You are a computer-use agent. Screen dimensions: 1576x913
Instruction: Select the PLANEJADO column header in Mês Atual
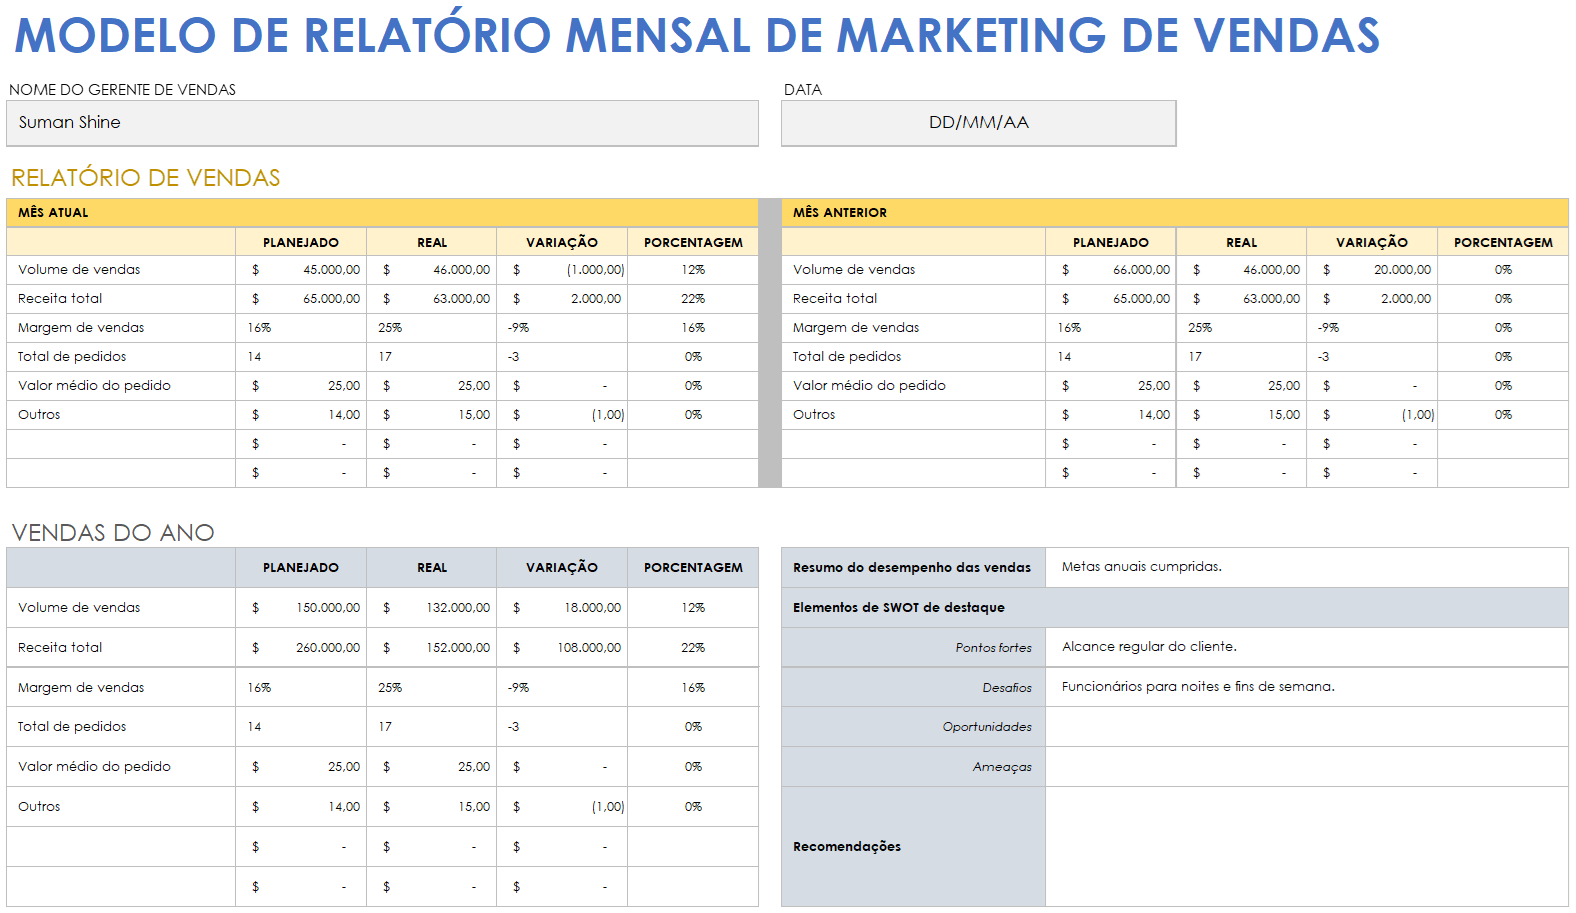pyautogui.click(x=301, y=242)
